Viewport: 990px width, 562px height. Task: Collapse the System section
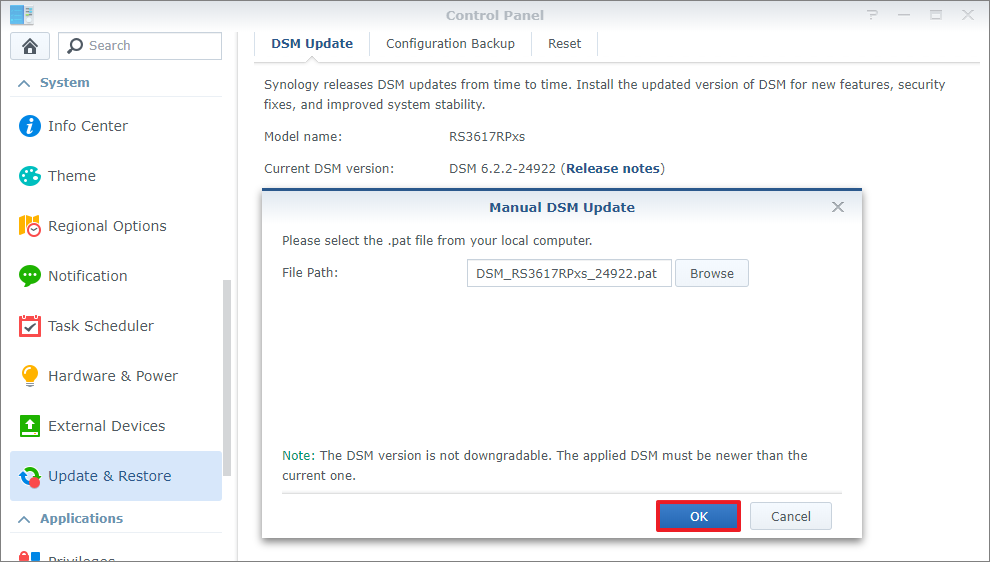pos(24,83)
